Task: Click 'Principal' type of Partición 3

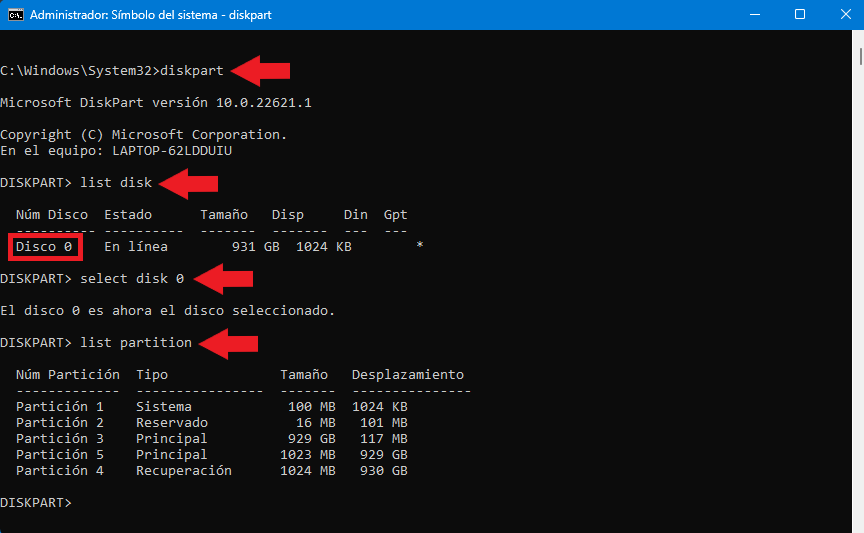Action: (171, 439)
